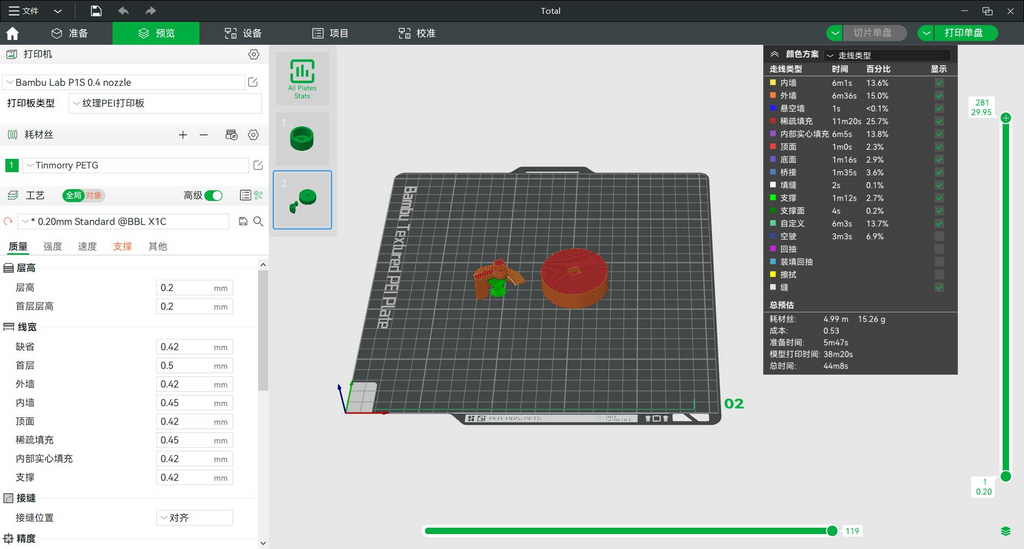The height and width of the screenshot is (549, 1024).
Task: Open the 速度 settings tab
Action: click(87, 246)
